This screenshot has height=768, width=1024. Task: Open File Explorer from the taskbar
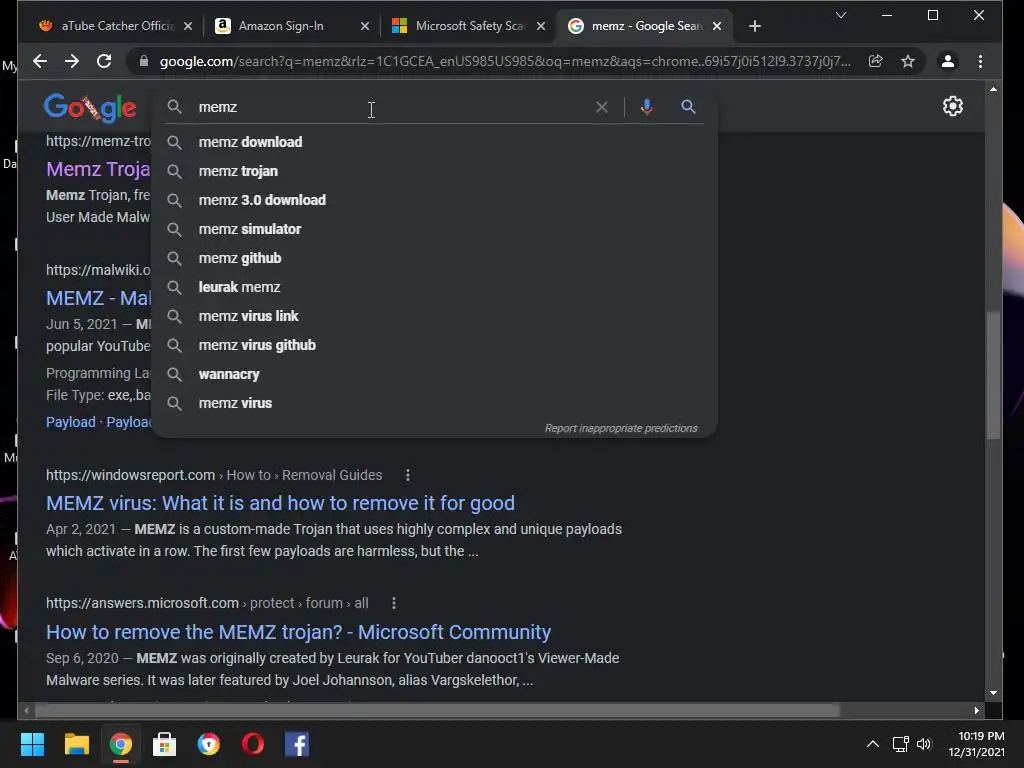coord(76,744)
